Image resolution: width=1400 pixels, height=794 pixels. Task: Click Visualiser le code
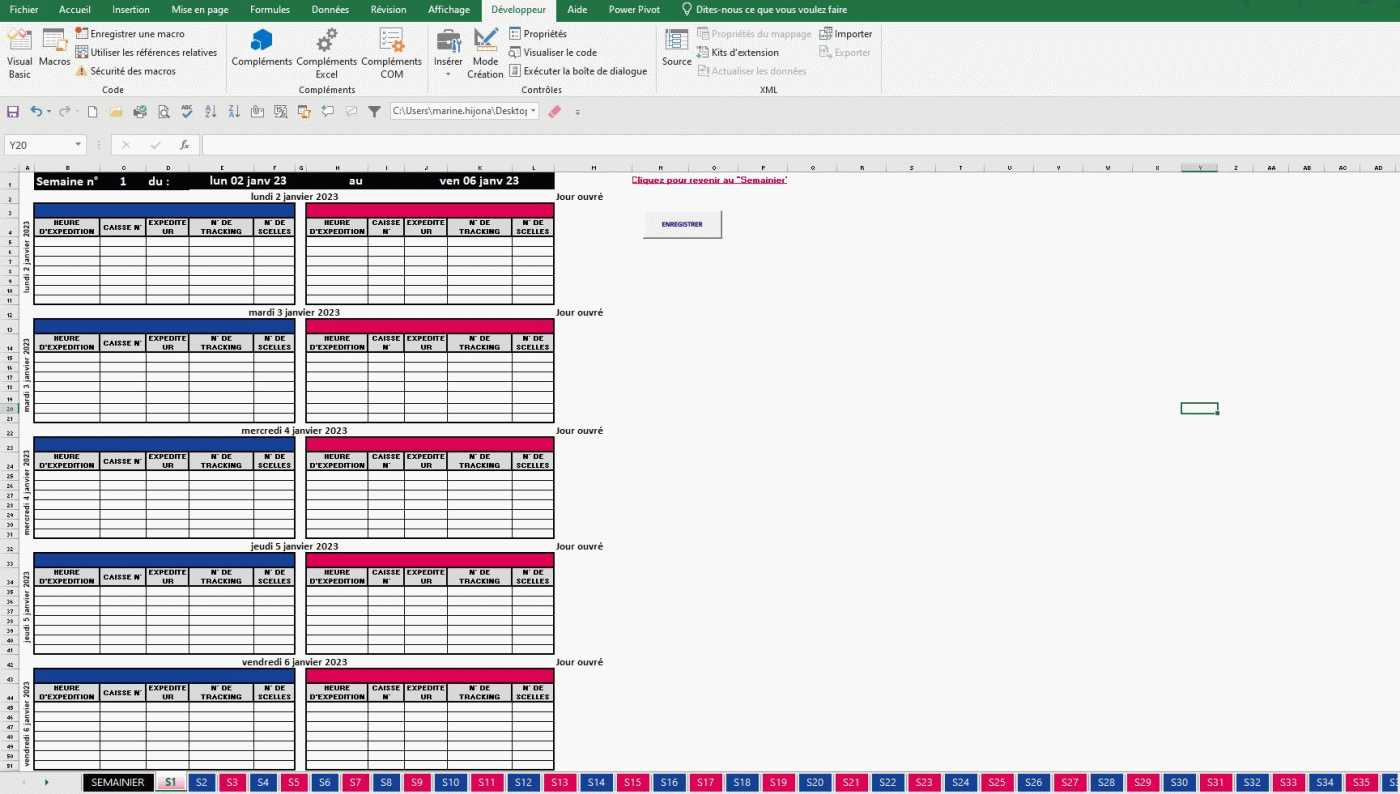click(x=553, y=52)
